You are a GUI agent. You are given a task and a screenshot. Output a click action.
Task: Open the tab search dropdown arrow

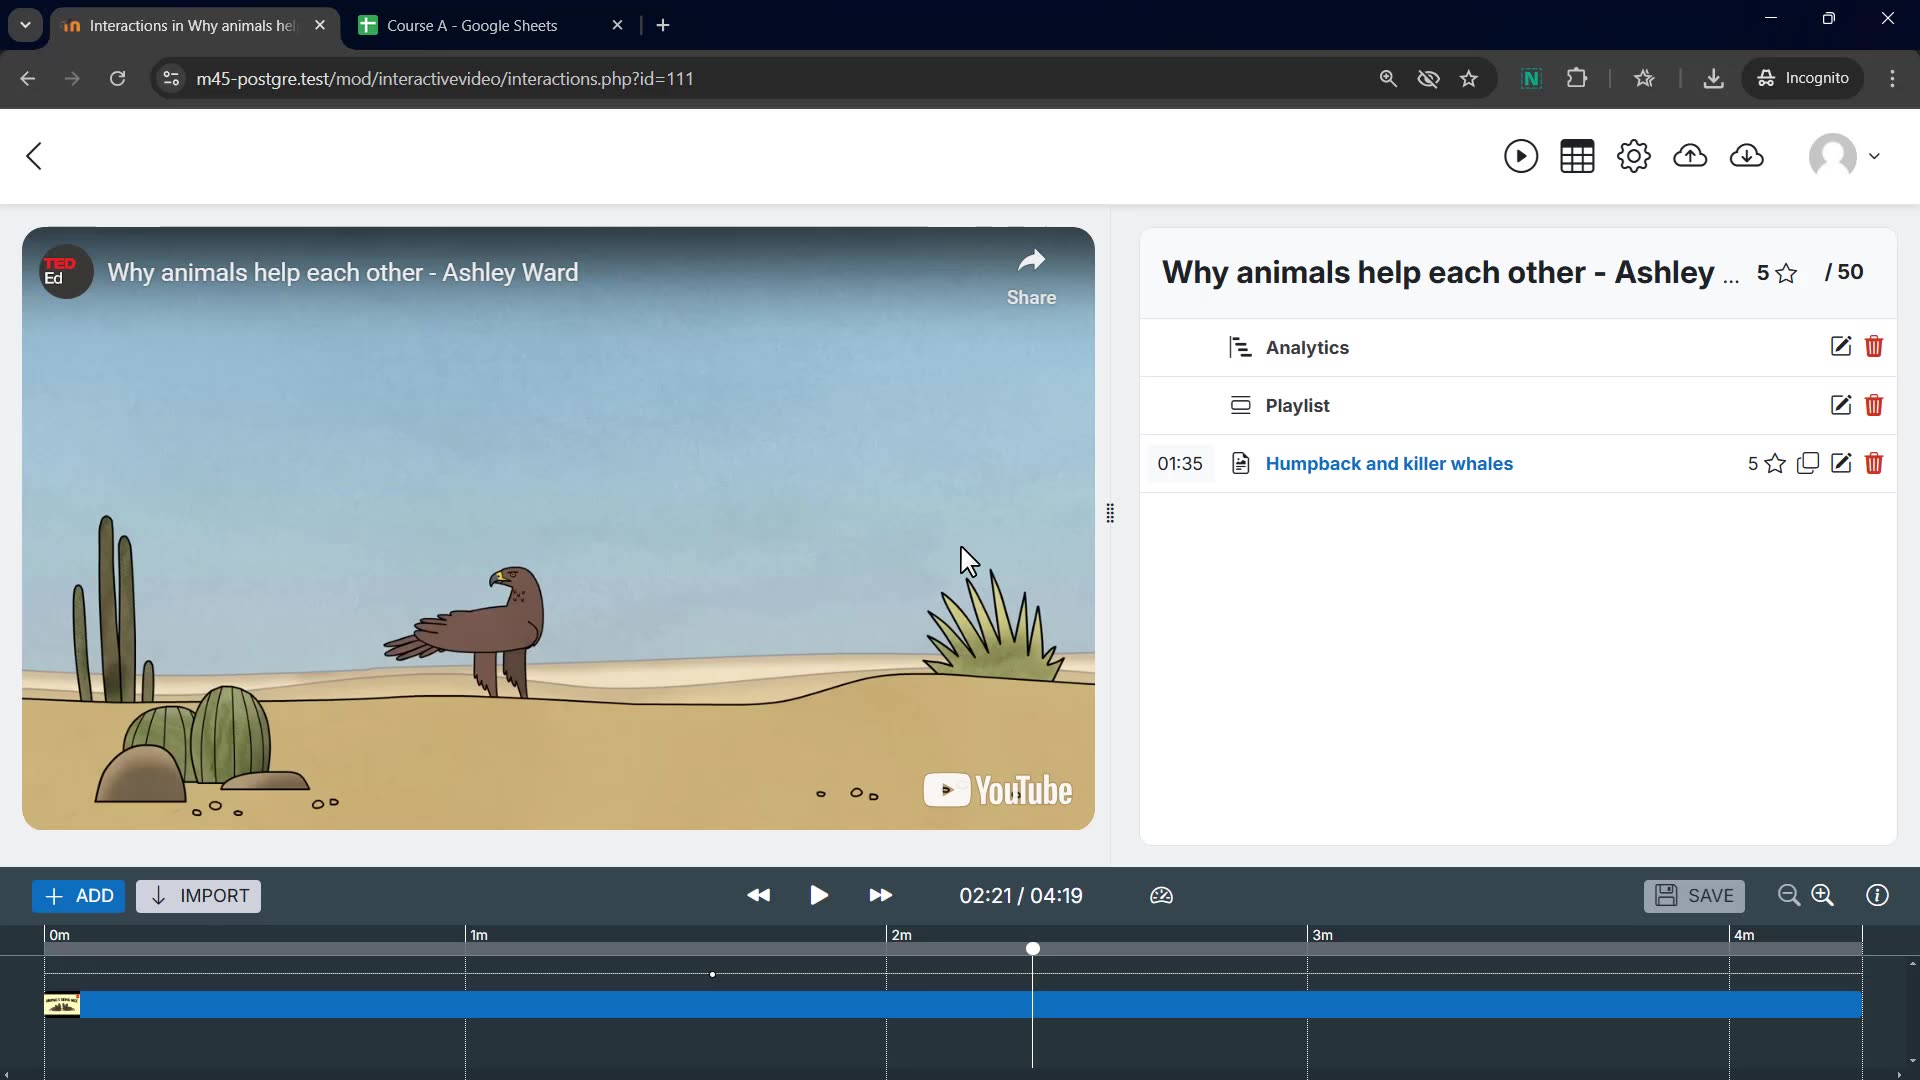point(25,25)
